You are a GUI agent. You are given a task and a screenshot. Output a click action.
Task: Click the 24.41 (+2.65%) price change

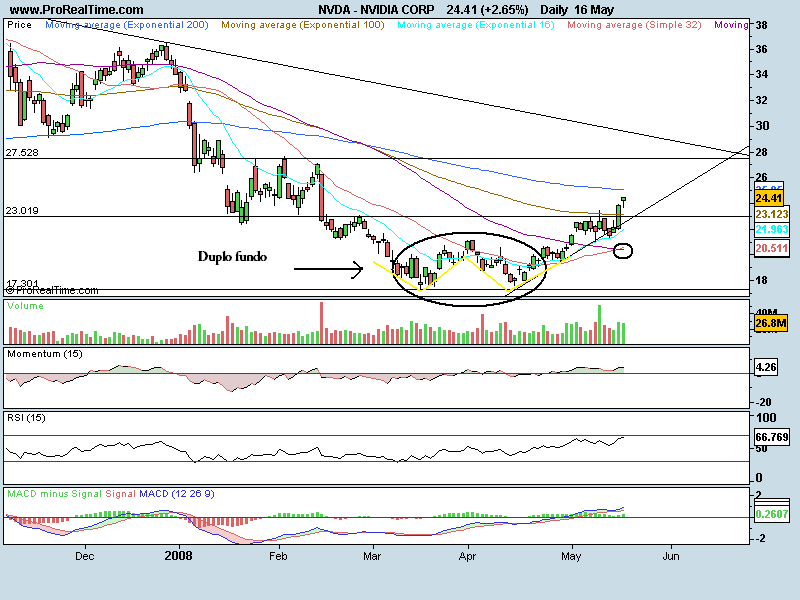coord(487,10)
